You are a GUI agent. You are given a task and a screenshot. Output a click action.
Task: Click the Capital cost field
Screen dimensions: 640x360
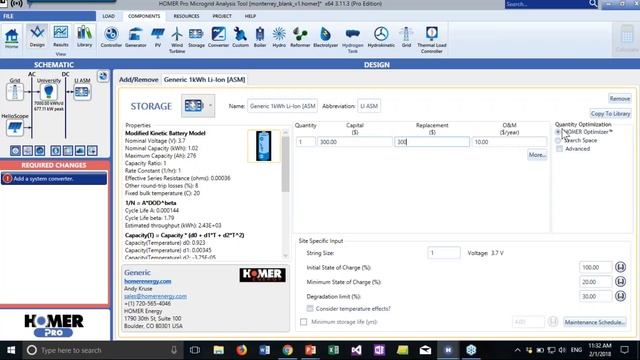(355, 142)
